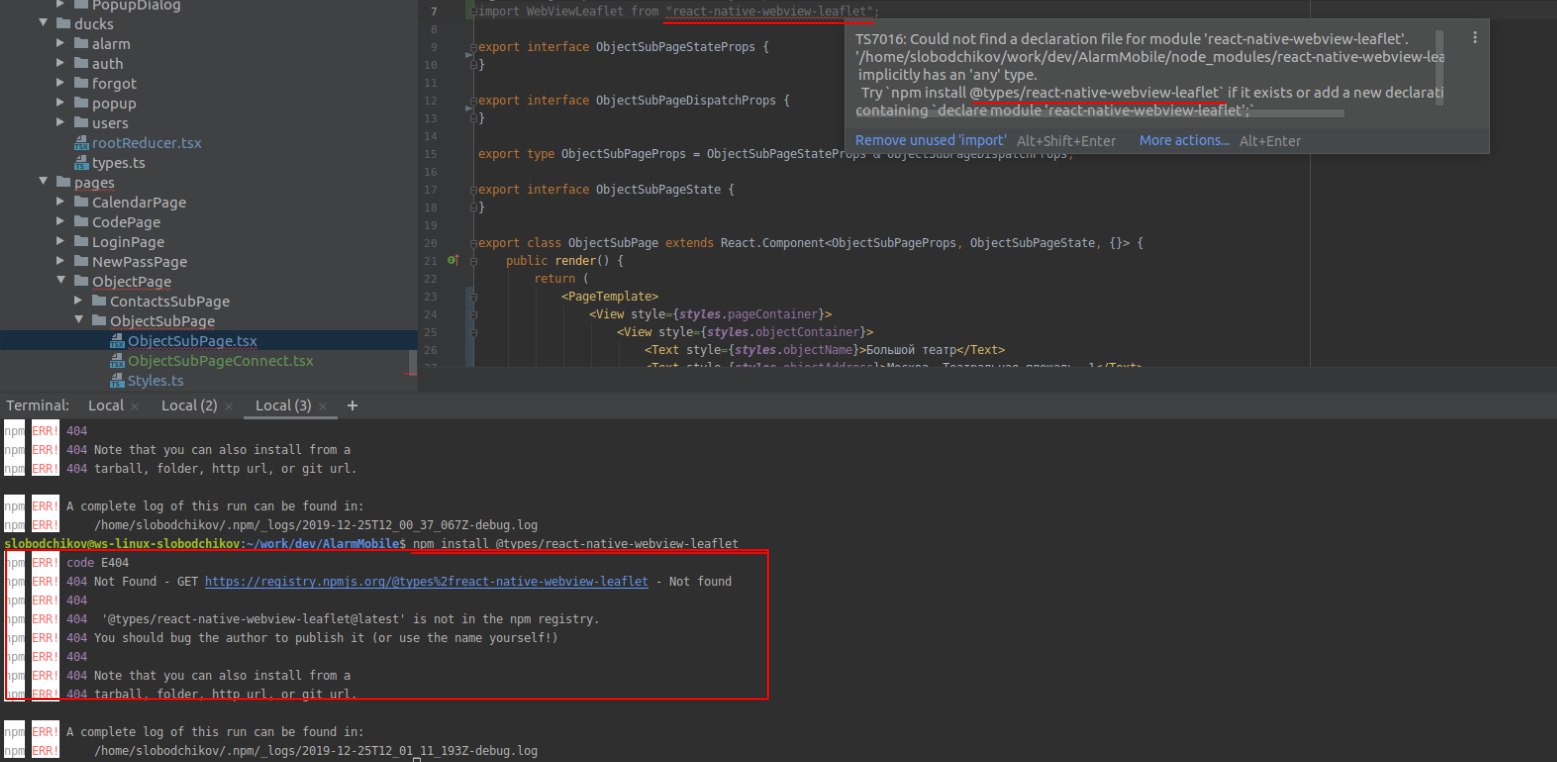The height and width of the screenshot is (762, 1557).
Task: Open ObjectSubPage.tsx in the project tree
Action: tap(192, 341)
